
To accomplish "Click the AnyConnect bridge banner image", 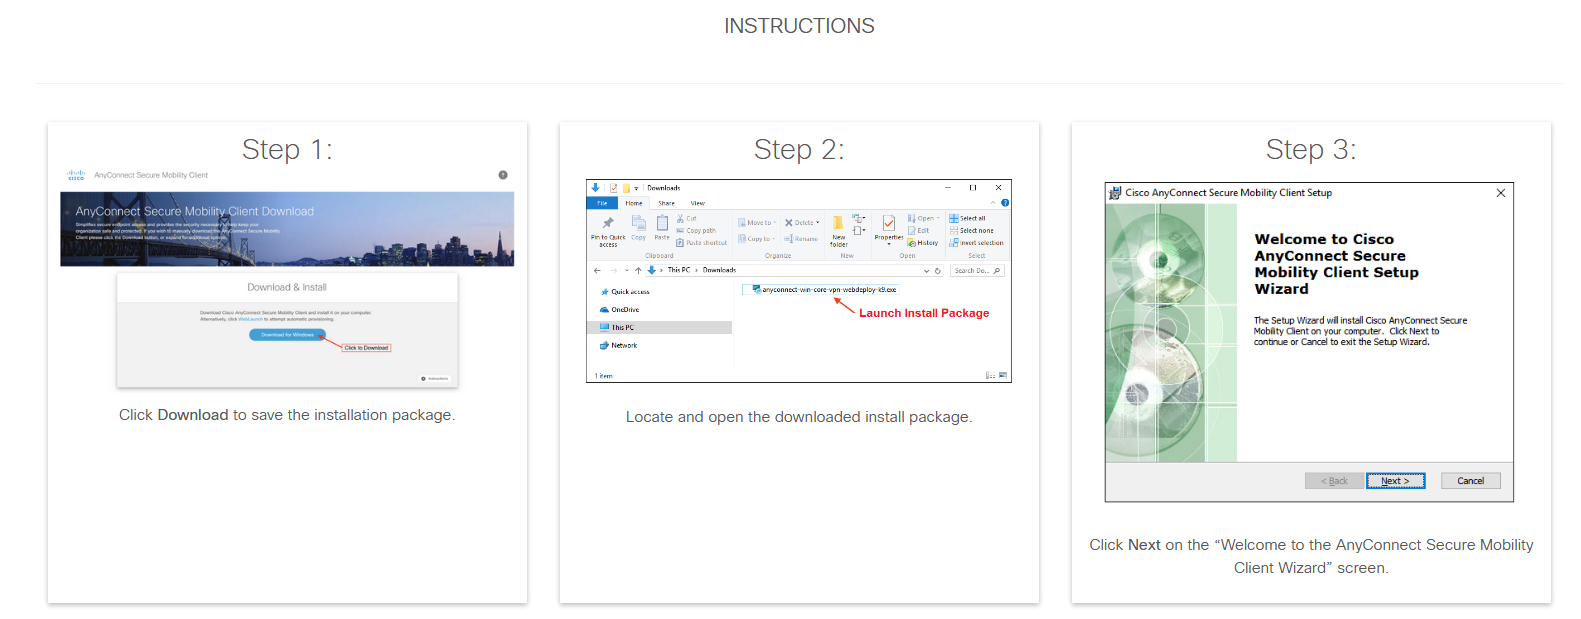I will coord(287,229).
